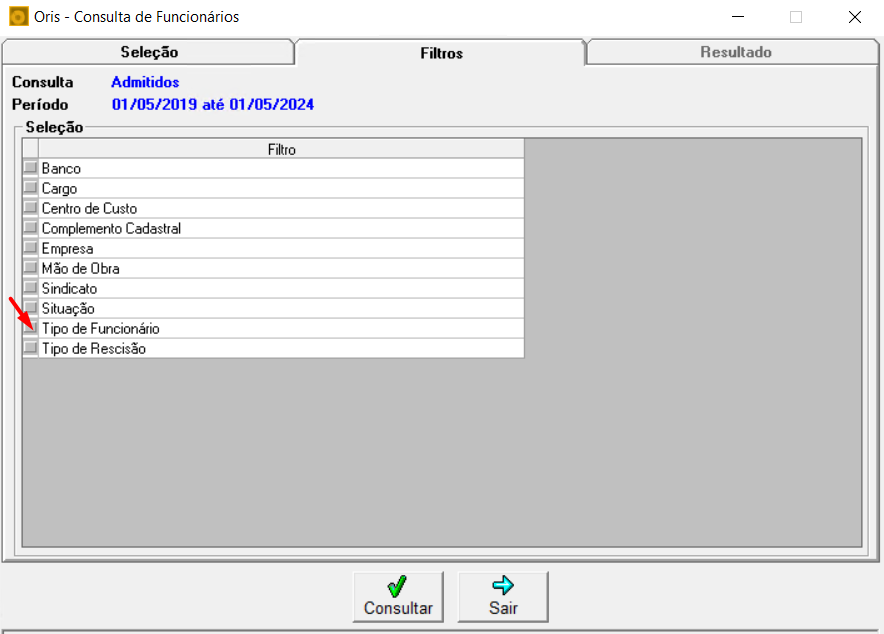This screenshot has height=634, width=884.
Task: Select the Sindicato row text
Action: tap(69, 289)
